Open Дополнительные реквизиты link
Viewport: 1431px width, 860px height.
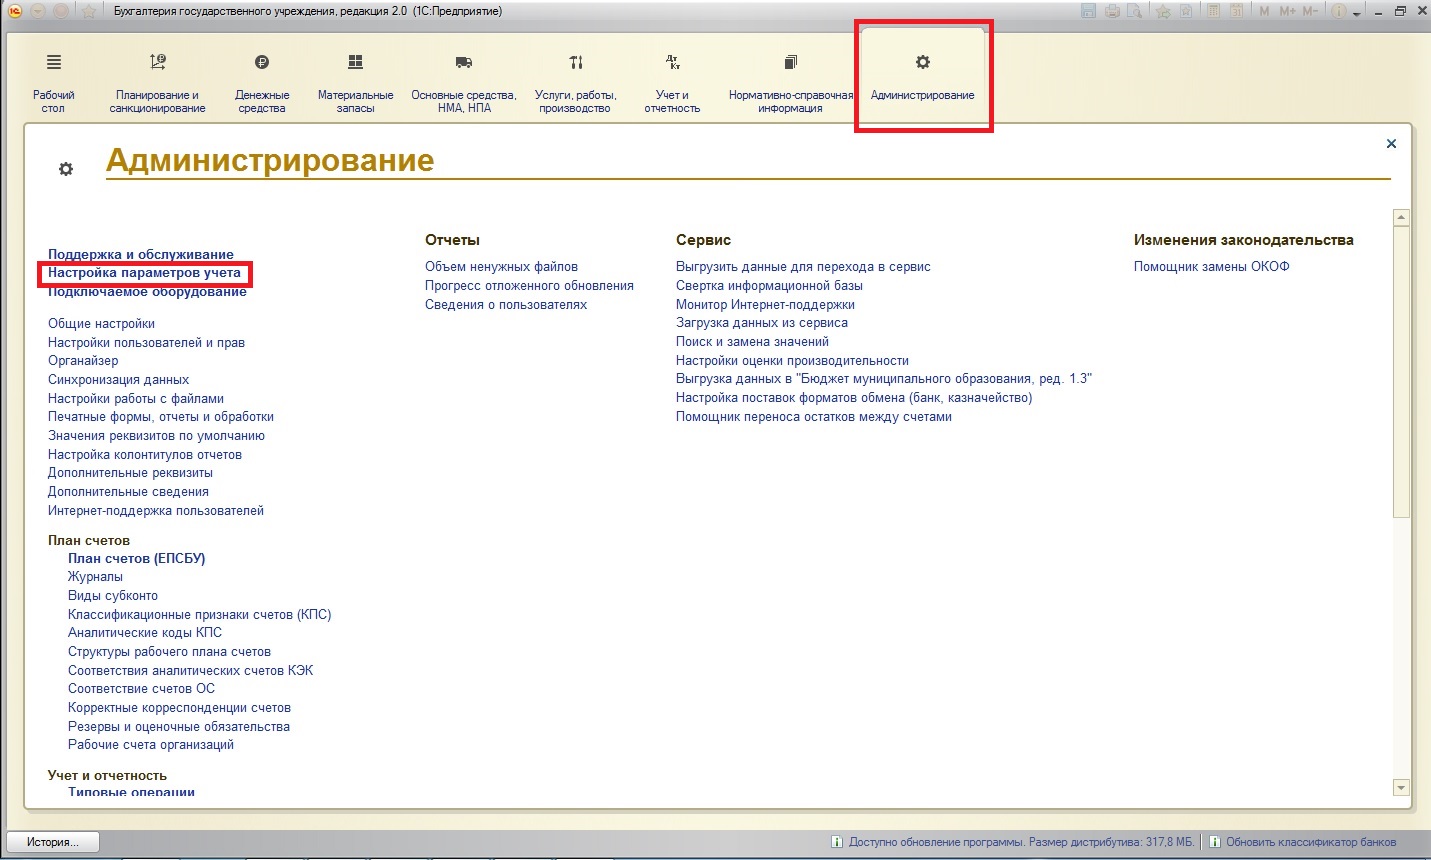[x=130, y=472]
